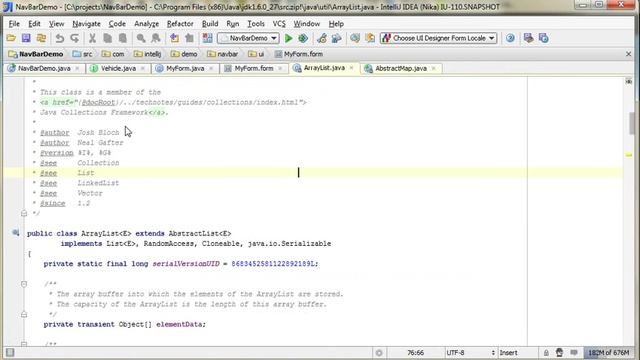640x360 pixels.
Task: Click the Make Project icon
Action: pos(207,38)
